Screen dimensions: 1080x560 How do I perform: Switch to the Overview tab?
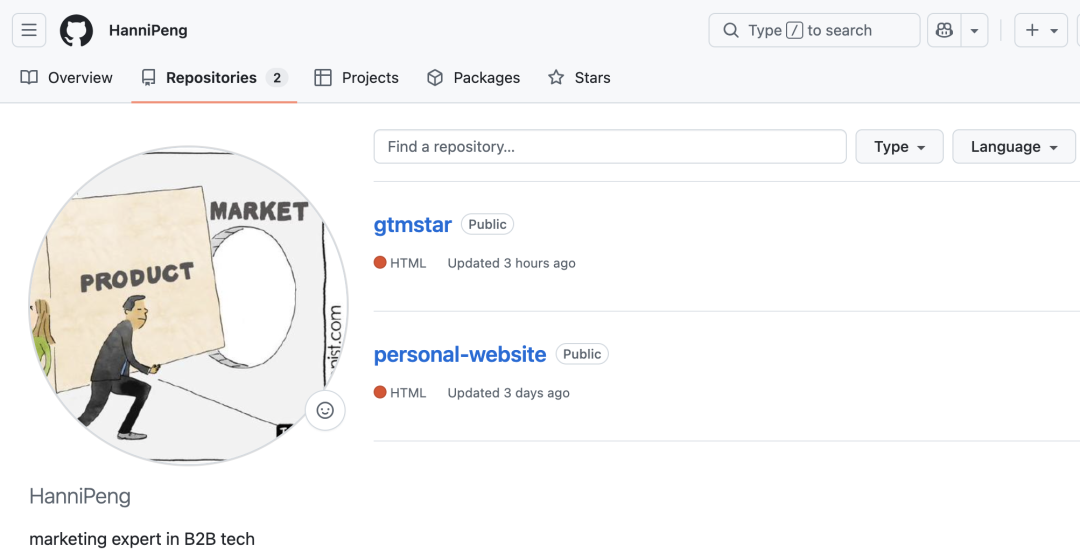(x=67, y=78)
